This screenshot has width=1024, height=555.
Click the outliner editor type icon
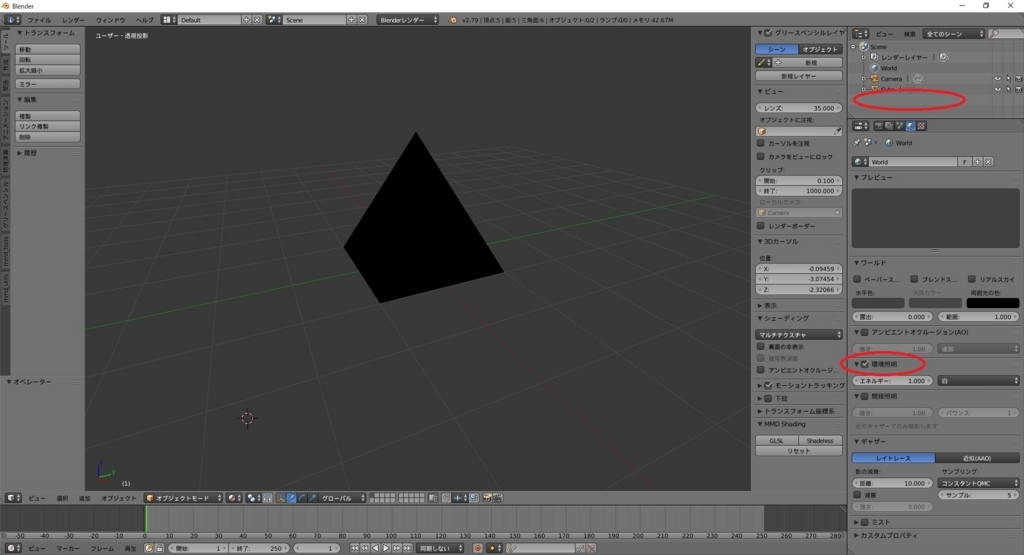coord(861,34)
